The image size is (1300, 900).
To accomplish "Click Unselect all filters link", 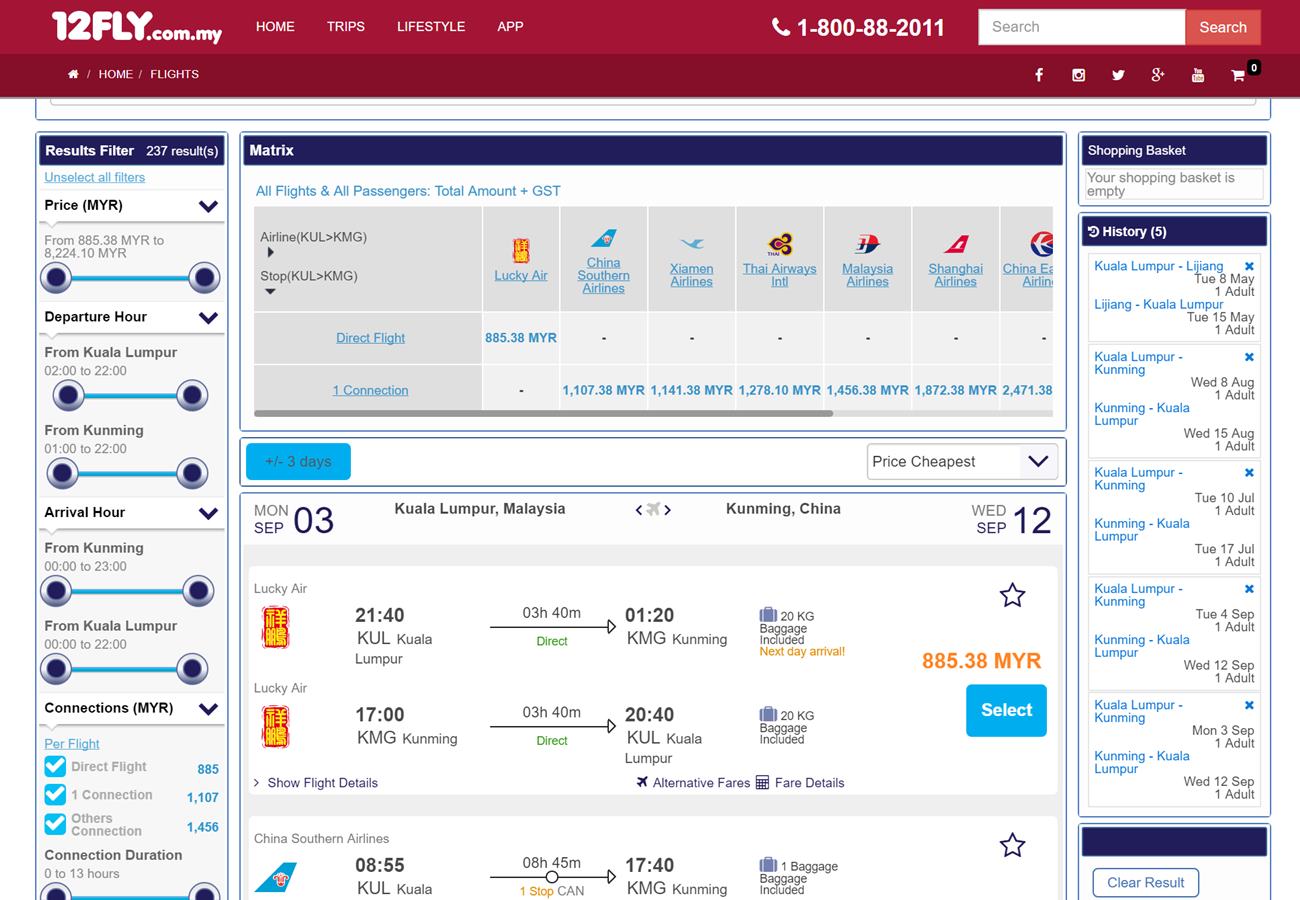I will 94,177.
